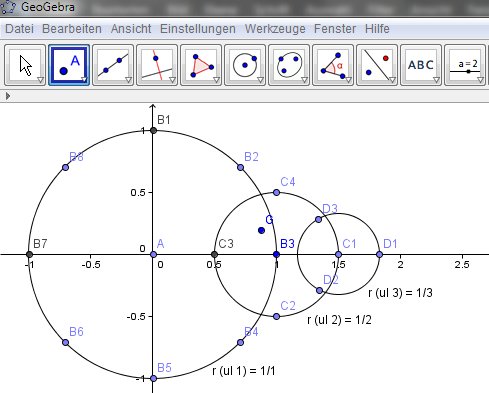
Task: Open Circle tool dropdown arrow
Action: click(260, 80)
